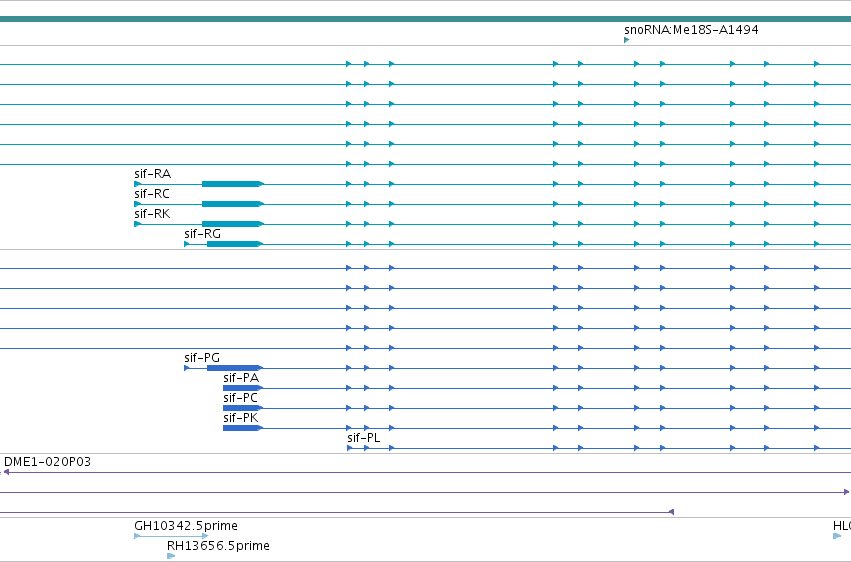Select the sif-RK transcript label
The image size is (851, 562).
click(152, 214)
